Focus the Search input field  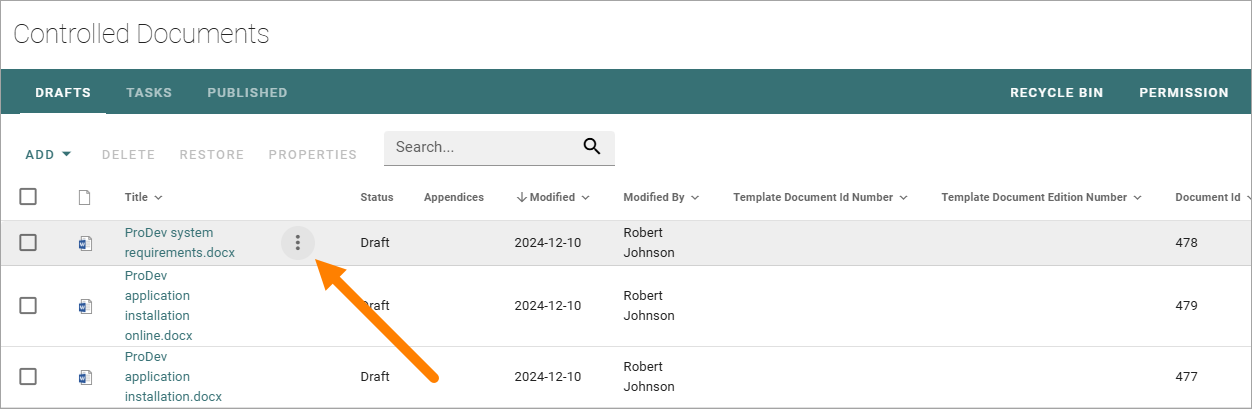pyautogui.click(x=485, y=147)
